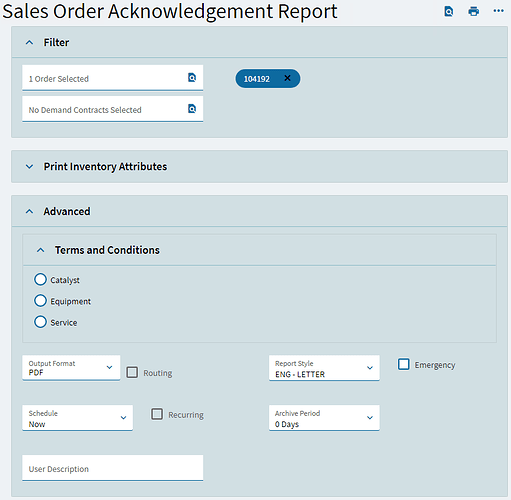Image resolution: width=511 pixels, height=500 pixels.
Task: Click the User Description input field
Action: 113,468
